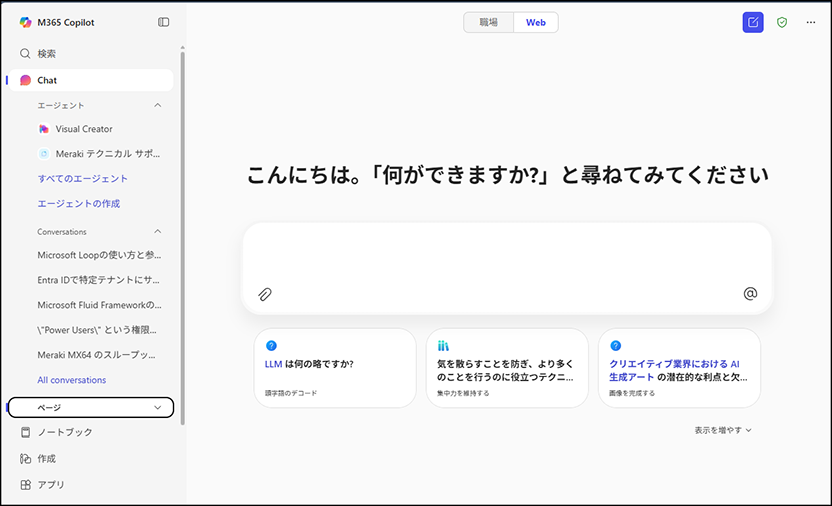Click question icon on LLM prompt card

[271, 346]
